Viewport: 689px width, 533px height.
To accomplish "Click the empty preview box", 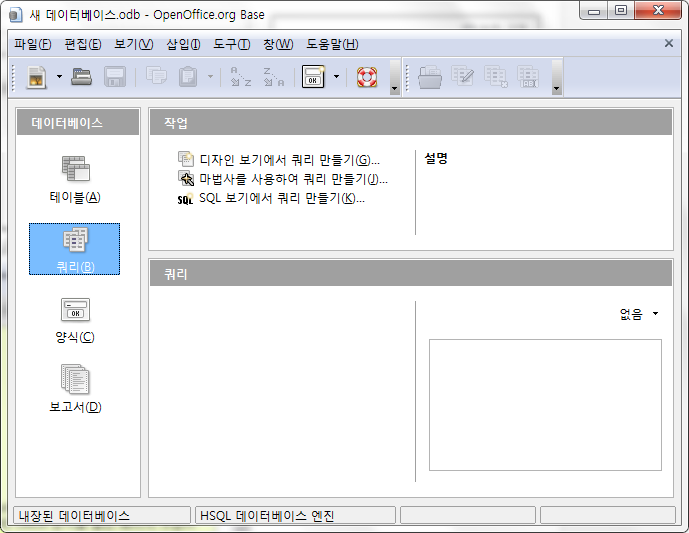I will coord(545,405).
